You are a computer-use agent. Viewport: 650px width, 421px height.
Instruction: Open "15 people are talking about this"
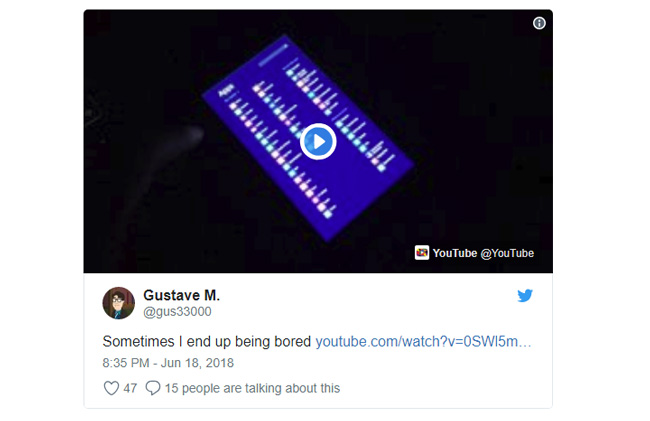[252, 388]
